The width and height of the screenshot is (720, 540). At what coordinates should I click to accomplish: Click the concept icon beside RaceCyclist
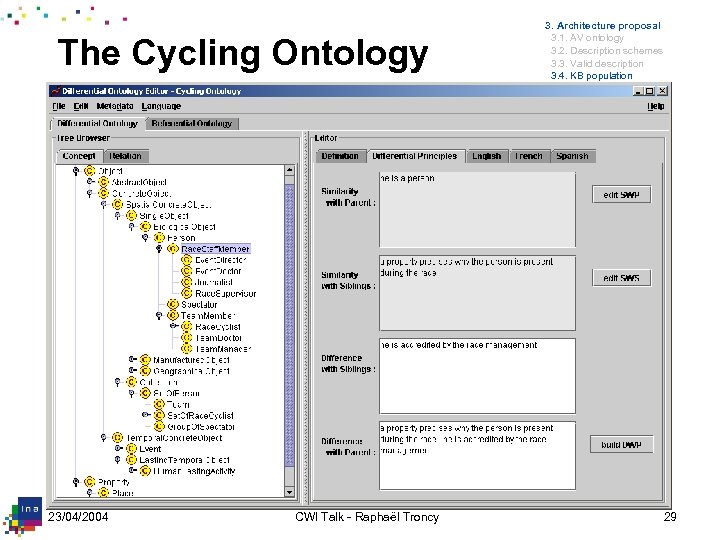(187, 326)
